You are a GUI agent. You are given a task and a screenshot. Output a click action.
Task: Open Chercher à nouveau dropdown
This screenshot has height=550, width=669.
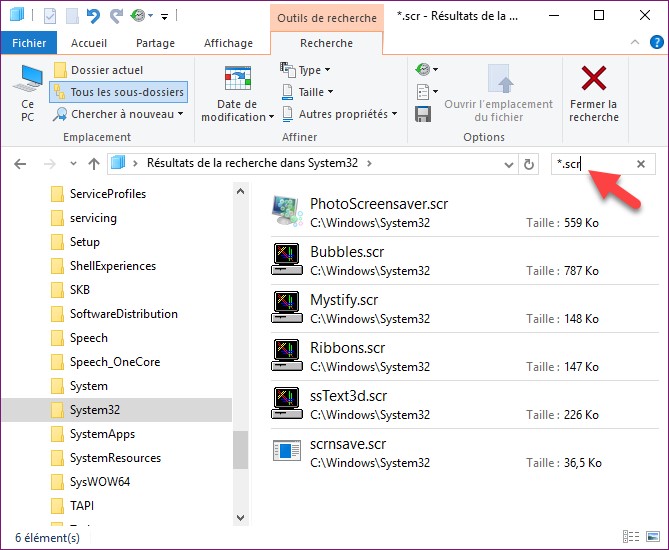(x=118, y=114)
